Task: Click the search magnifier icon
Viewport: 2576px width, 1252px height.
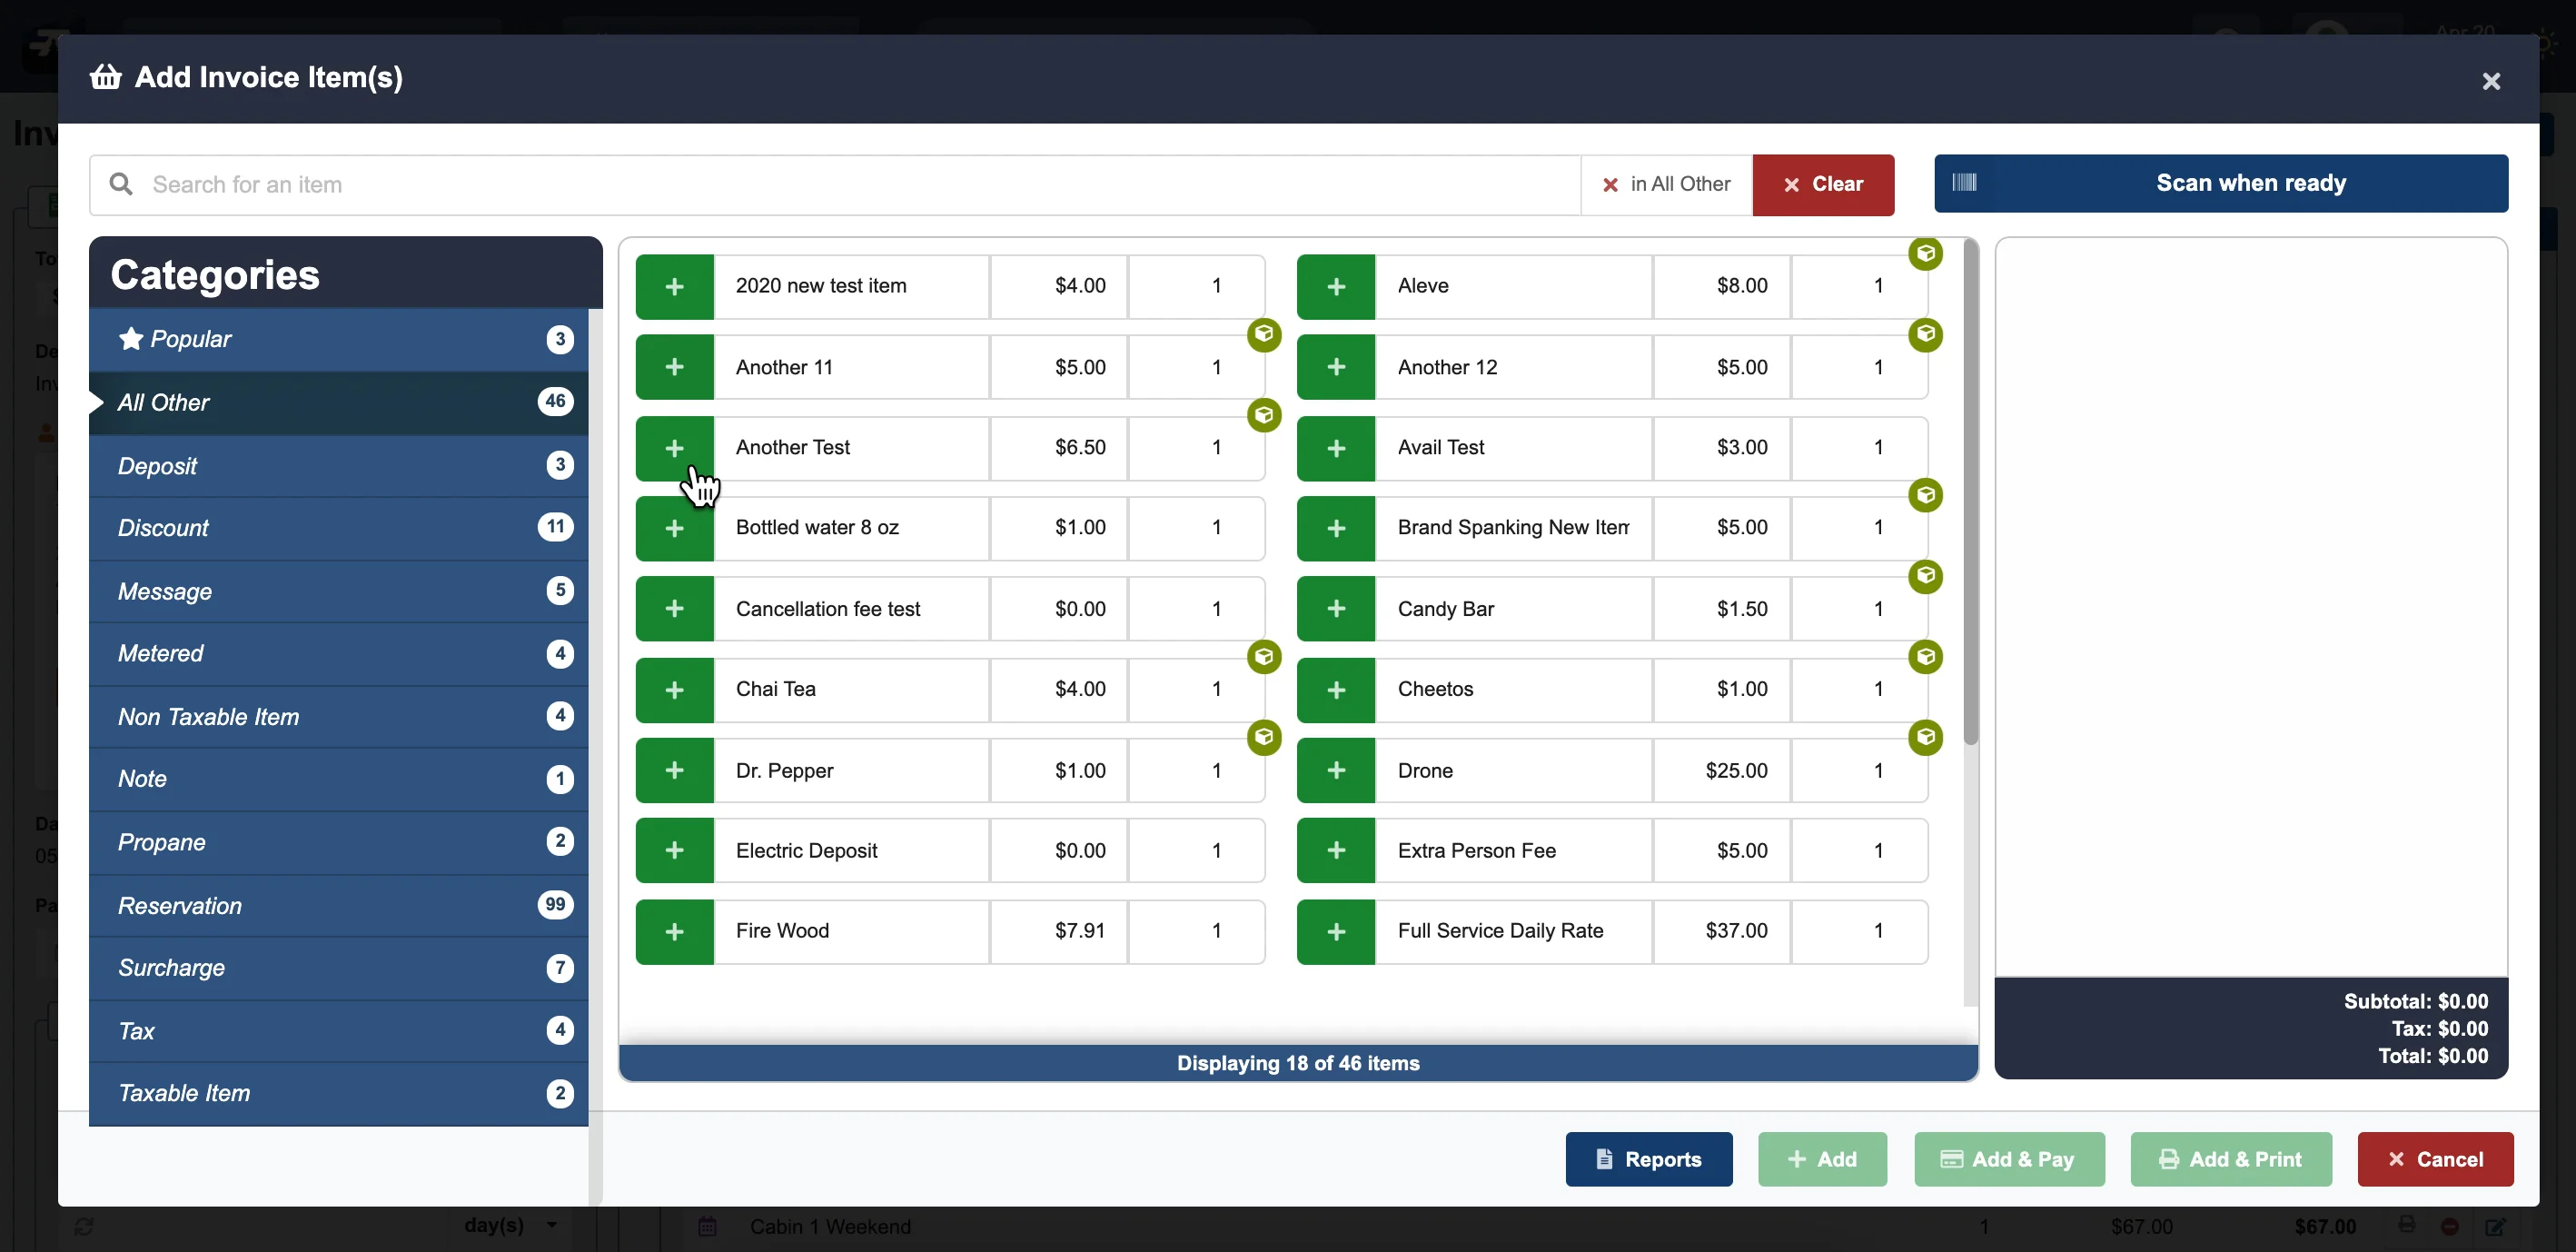Action: click(x=121, y=184)
